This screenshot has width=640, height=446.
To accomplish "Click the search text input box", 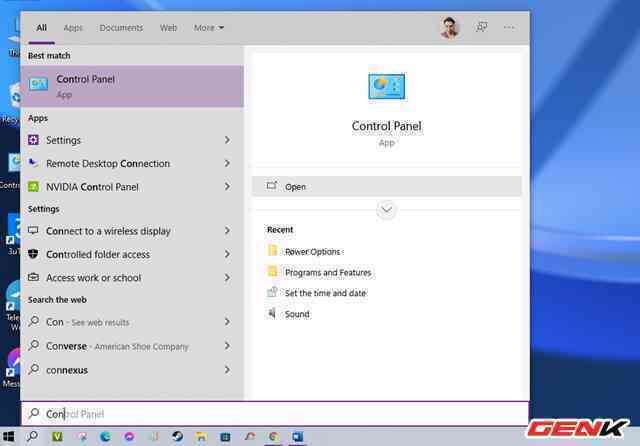I will pos(275,414).
